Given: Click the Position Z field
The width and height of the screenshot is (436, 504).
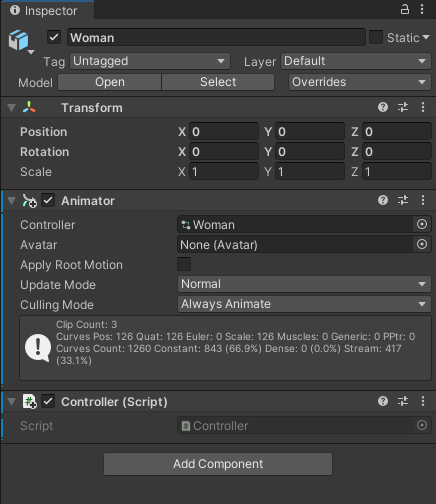Looking at the screenshot, I should pos(397,131).
